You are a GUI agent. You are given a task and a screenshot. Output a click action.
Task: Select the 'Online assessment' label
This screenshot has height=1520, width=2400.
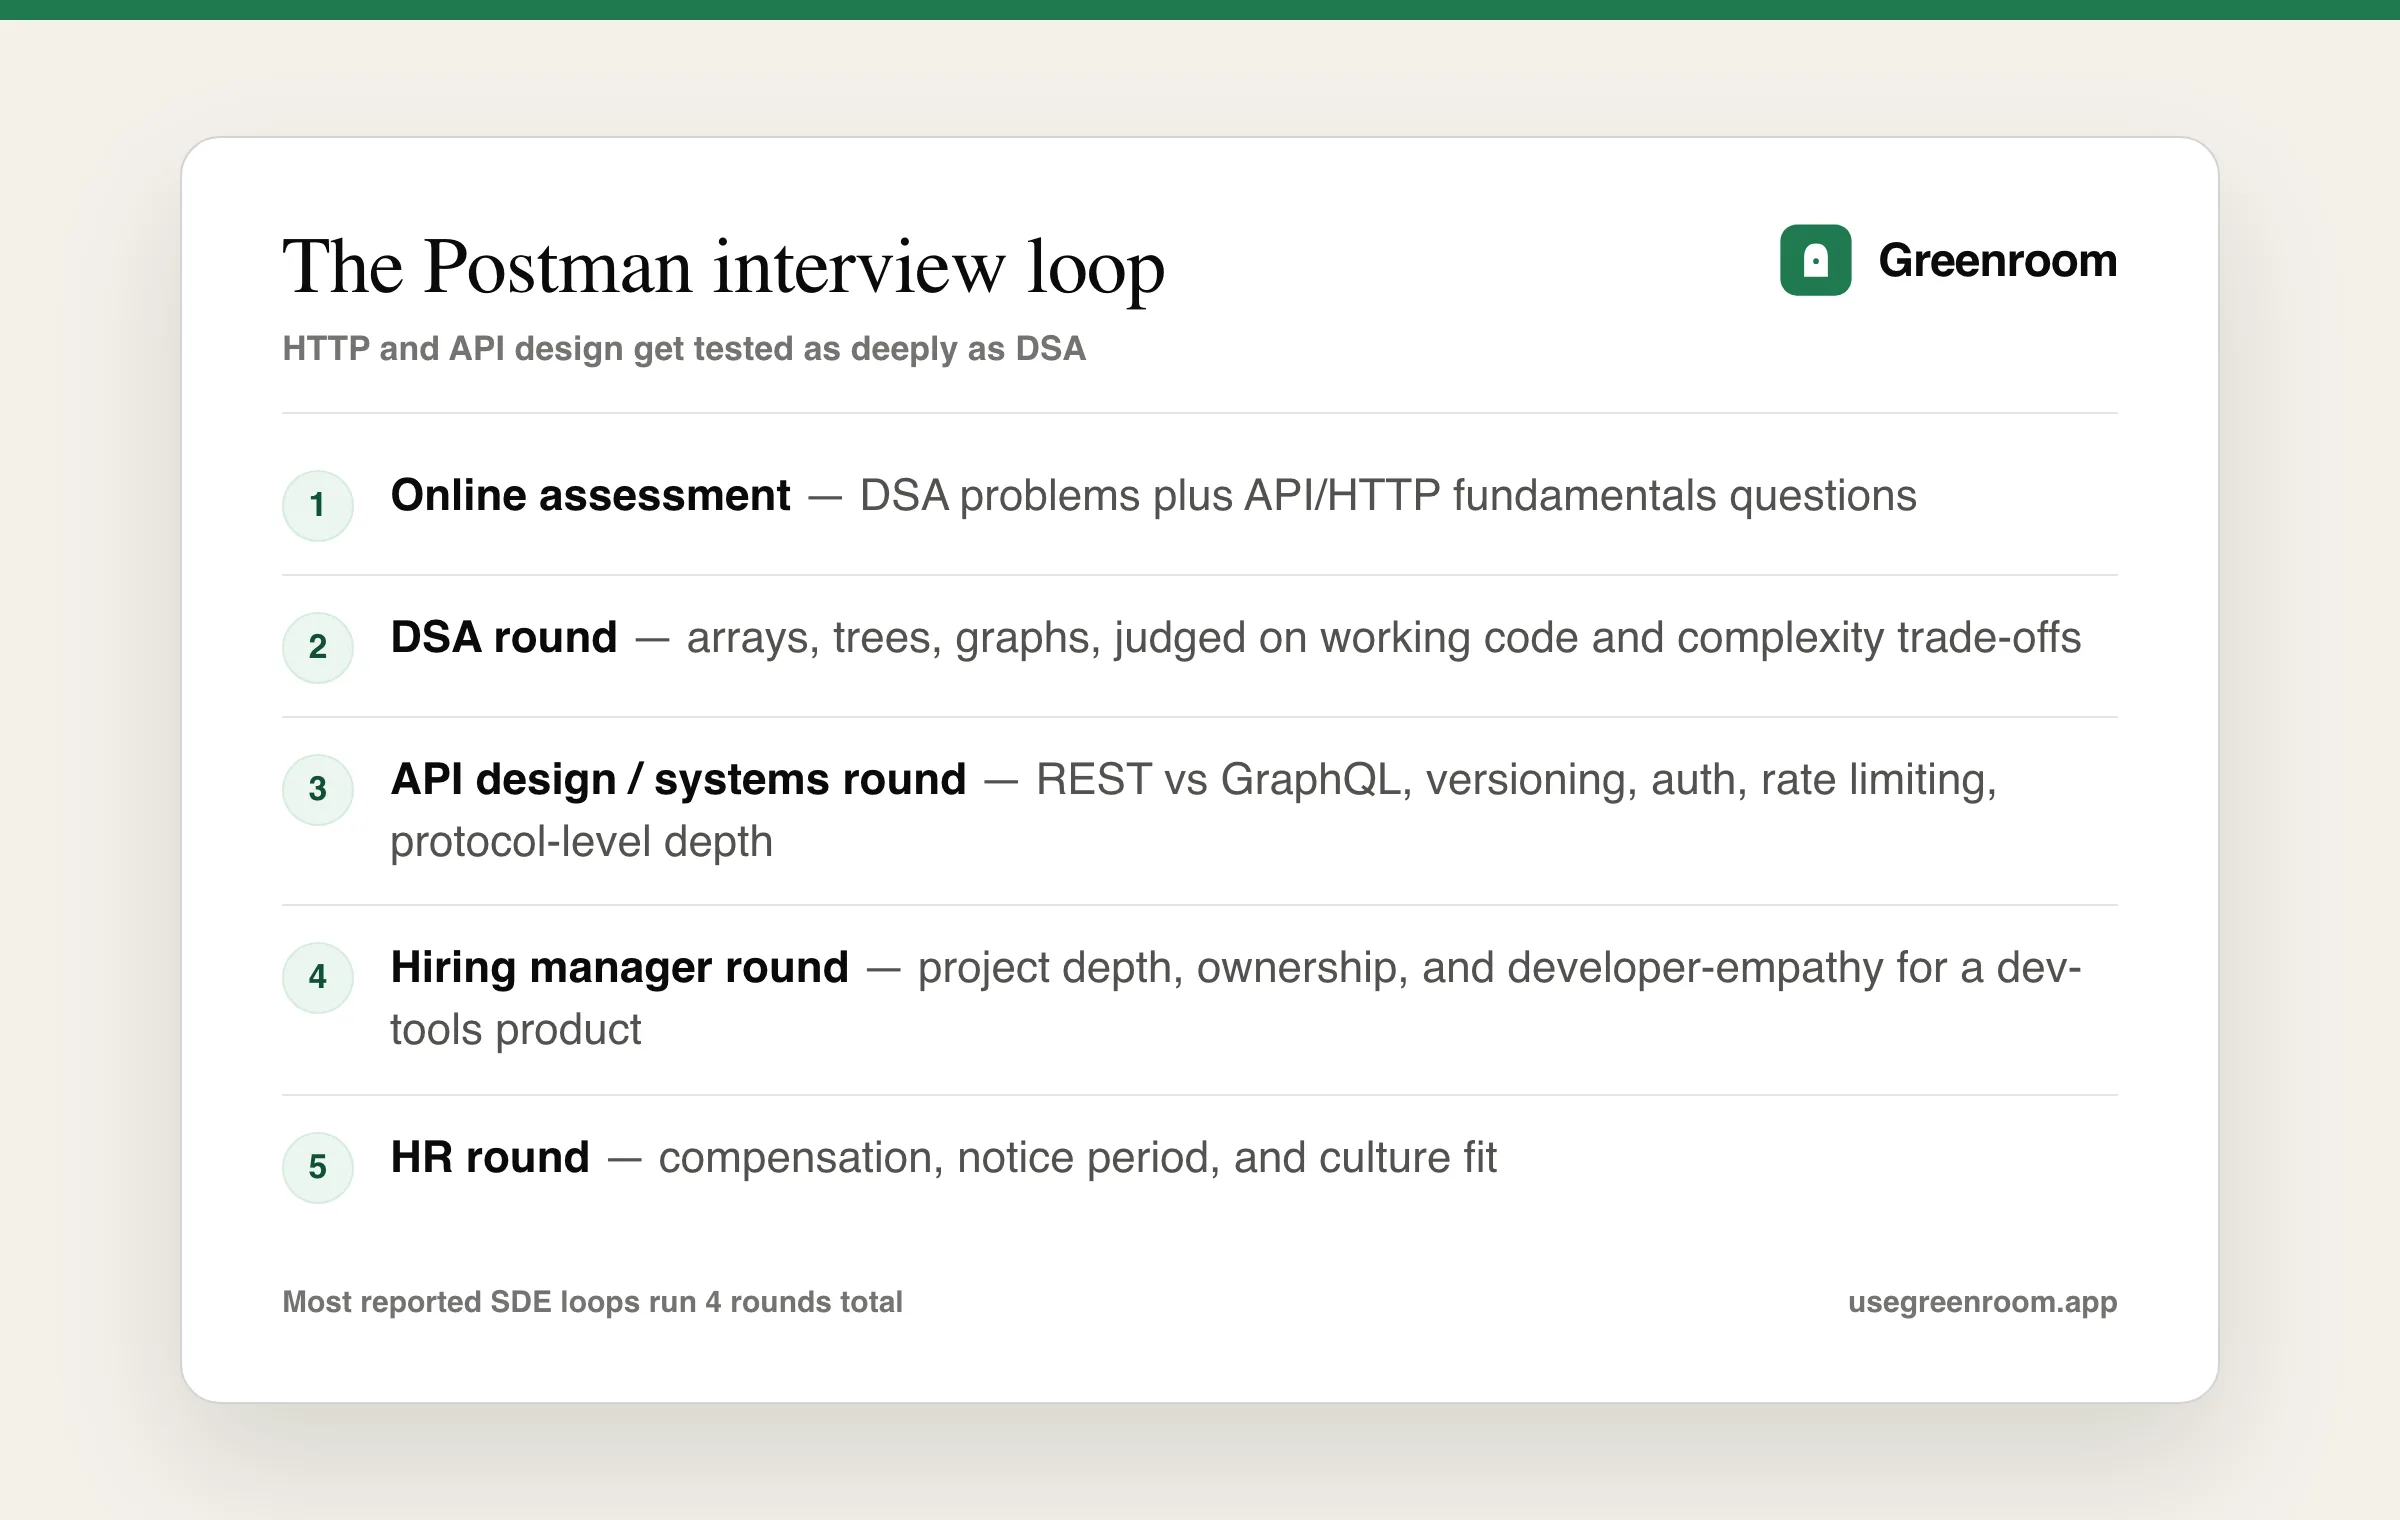[590, 496]
